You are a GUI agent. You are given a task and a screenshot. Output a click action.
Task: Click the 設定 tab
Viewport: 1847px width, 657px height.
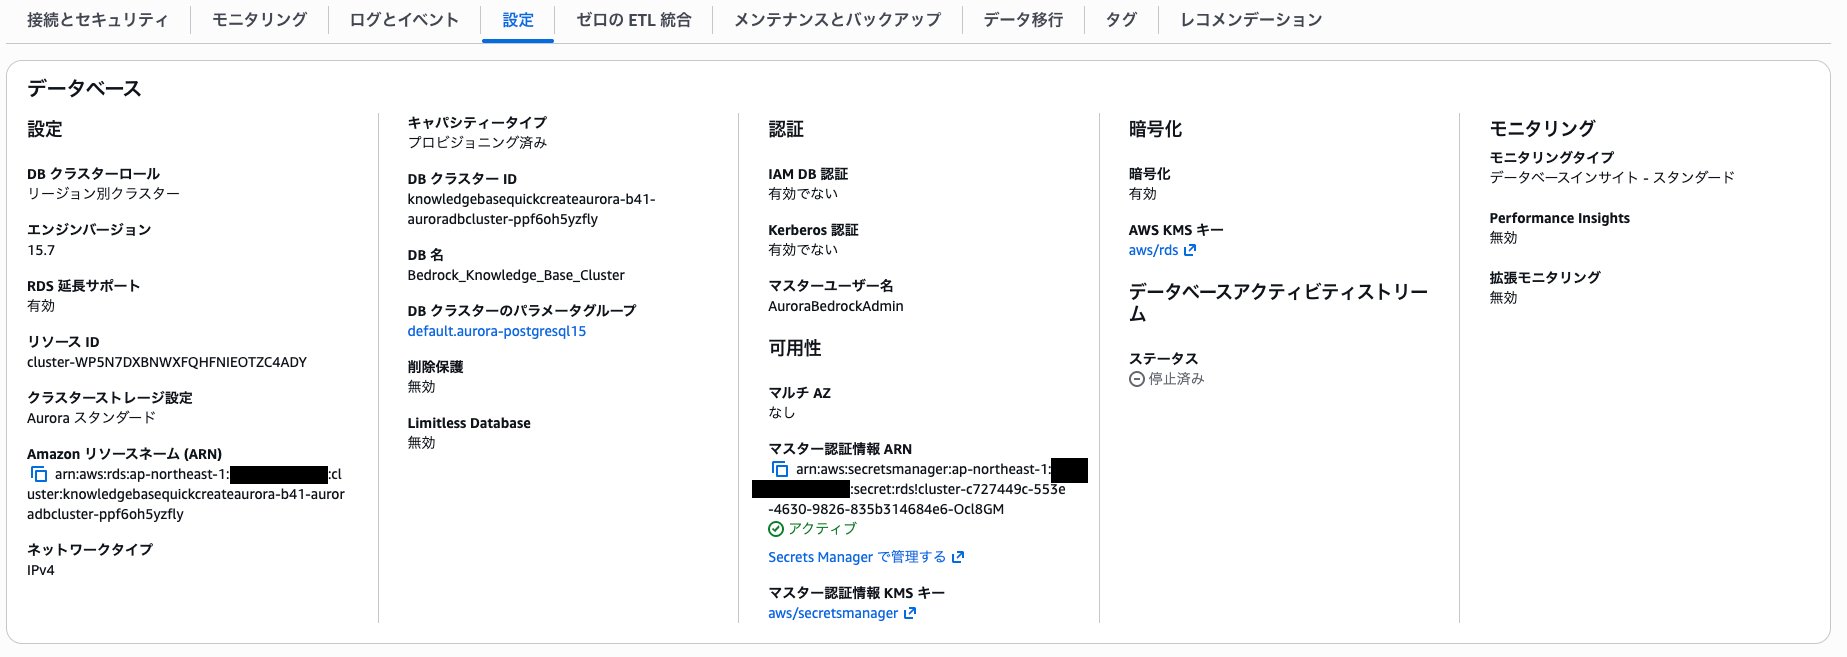(x=517, y=18)
